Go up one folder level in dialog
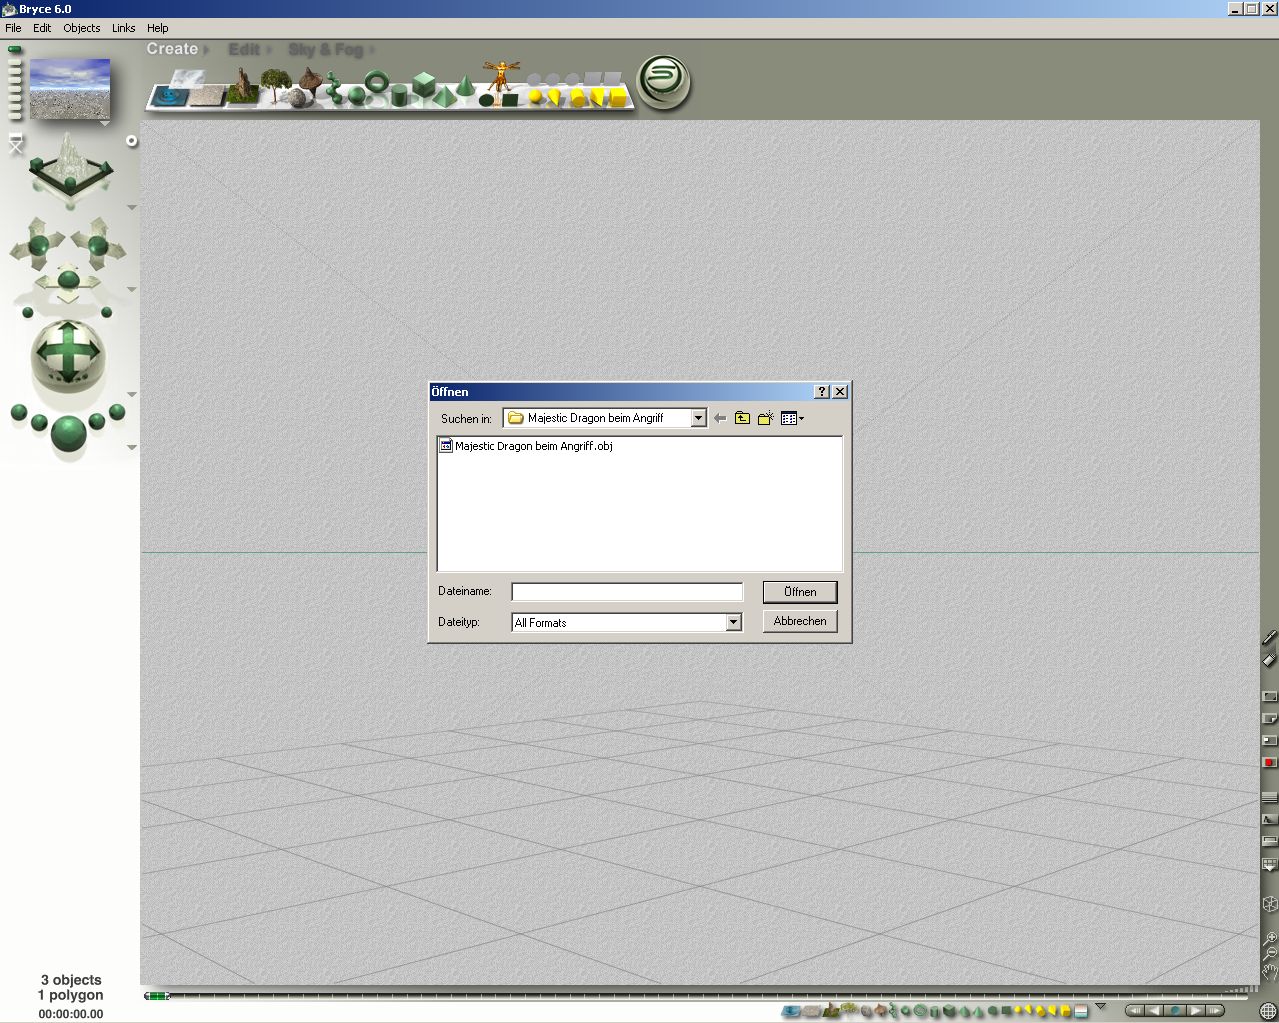Image resolution: width=1279 pixels, height=1023 pixels. click(x=742, y=418)
